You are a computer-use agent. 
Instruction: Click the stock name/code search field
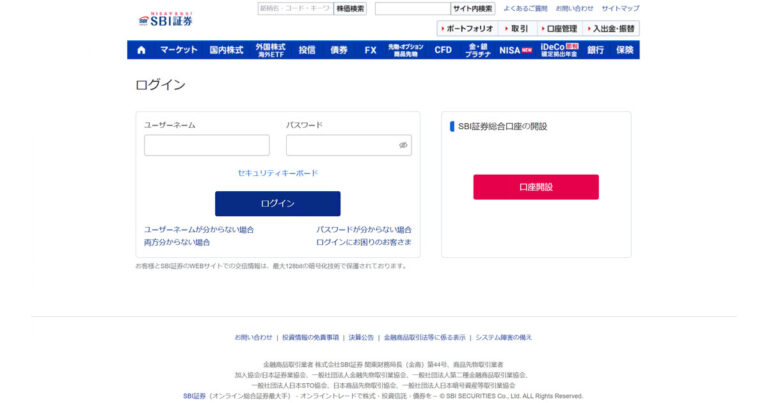click(295, 9)
